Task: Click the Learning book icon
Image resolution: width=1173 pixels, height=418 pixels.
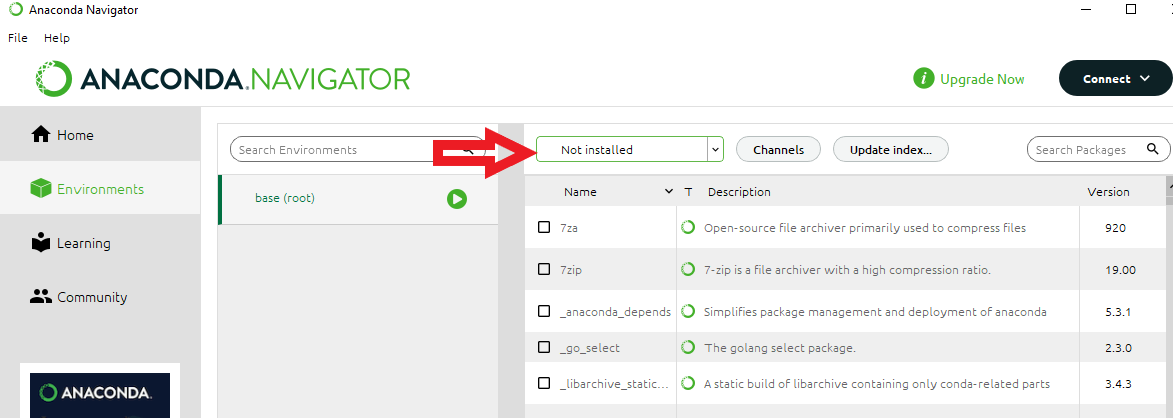Action: [40, 242]
